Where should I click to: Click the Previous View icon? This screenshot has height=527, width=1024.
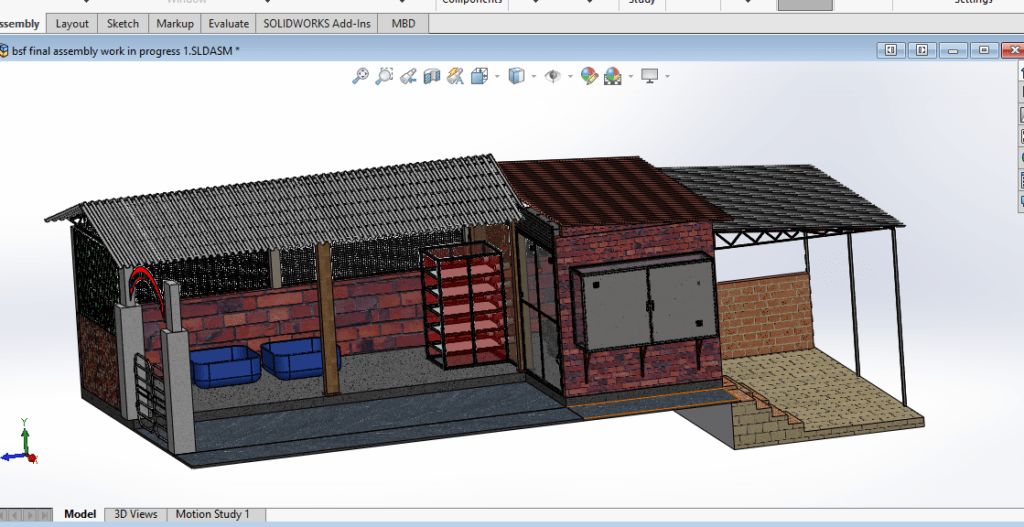(x=408, y=76)
